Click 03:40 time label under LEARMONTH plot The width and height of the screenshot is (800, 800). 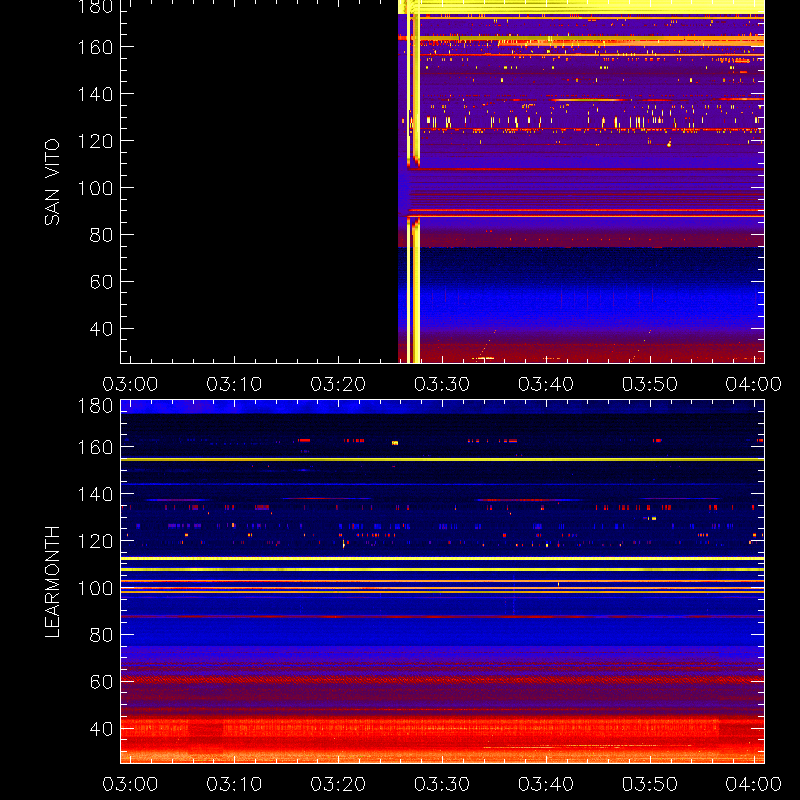click(x=546, y=784)
